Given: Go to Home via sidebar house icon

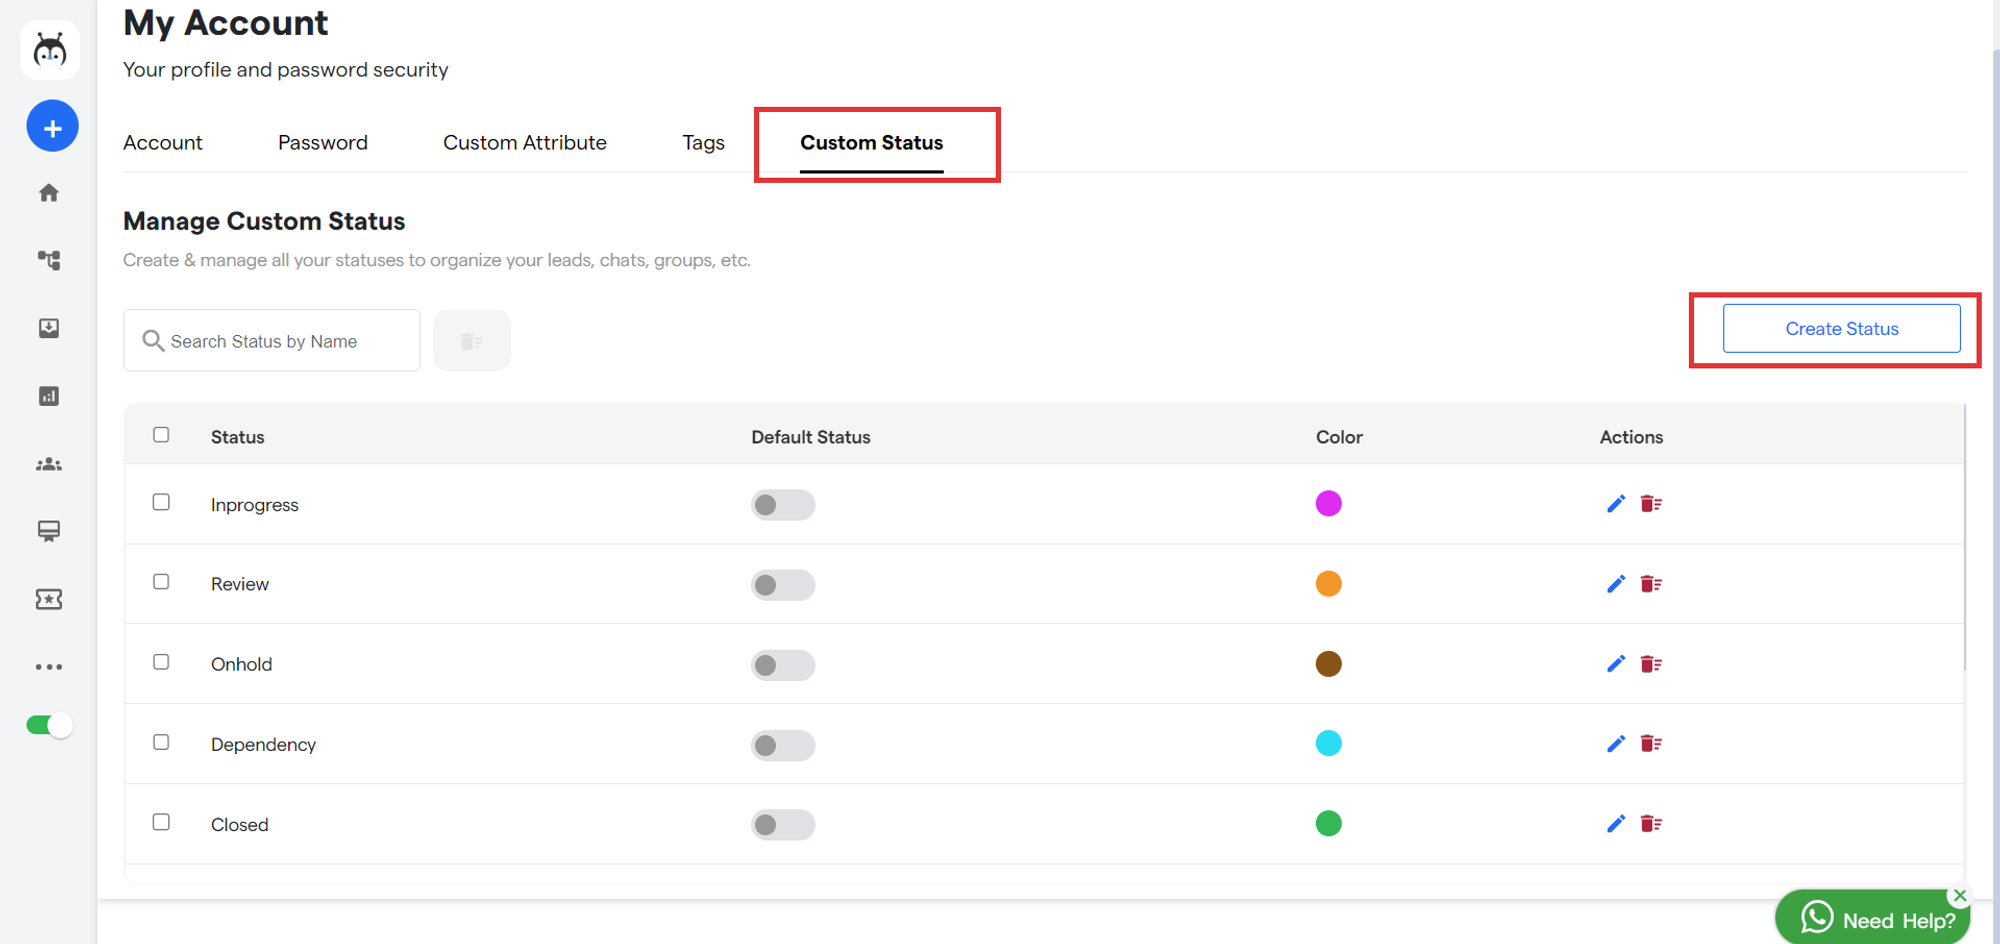Looking at the screenshot, I should coord(49,193).
